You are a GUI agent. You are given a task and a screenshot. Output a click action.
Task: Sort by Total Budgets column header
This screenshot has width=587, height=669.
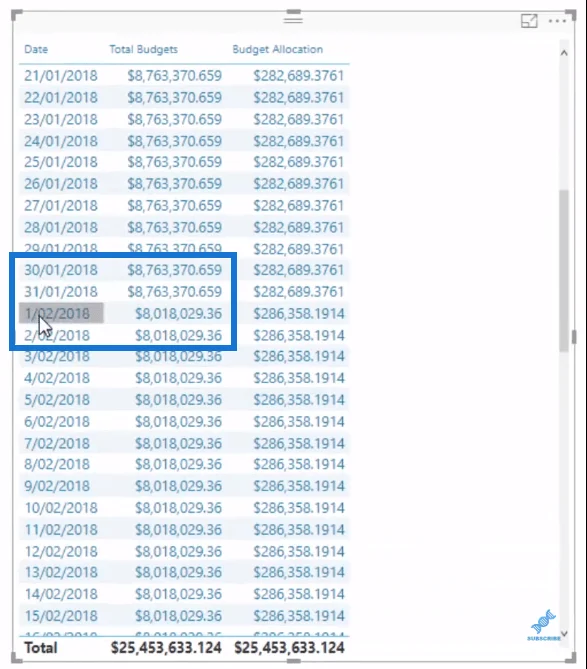[x=143, y=49]
